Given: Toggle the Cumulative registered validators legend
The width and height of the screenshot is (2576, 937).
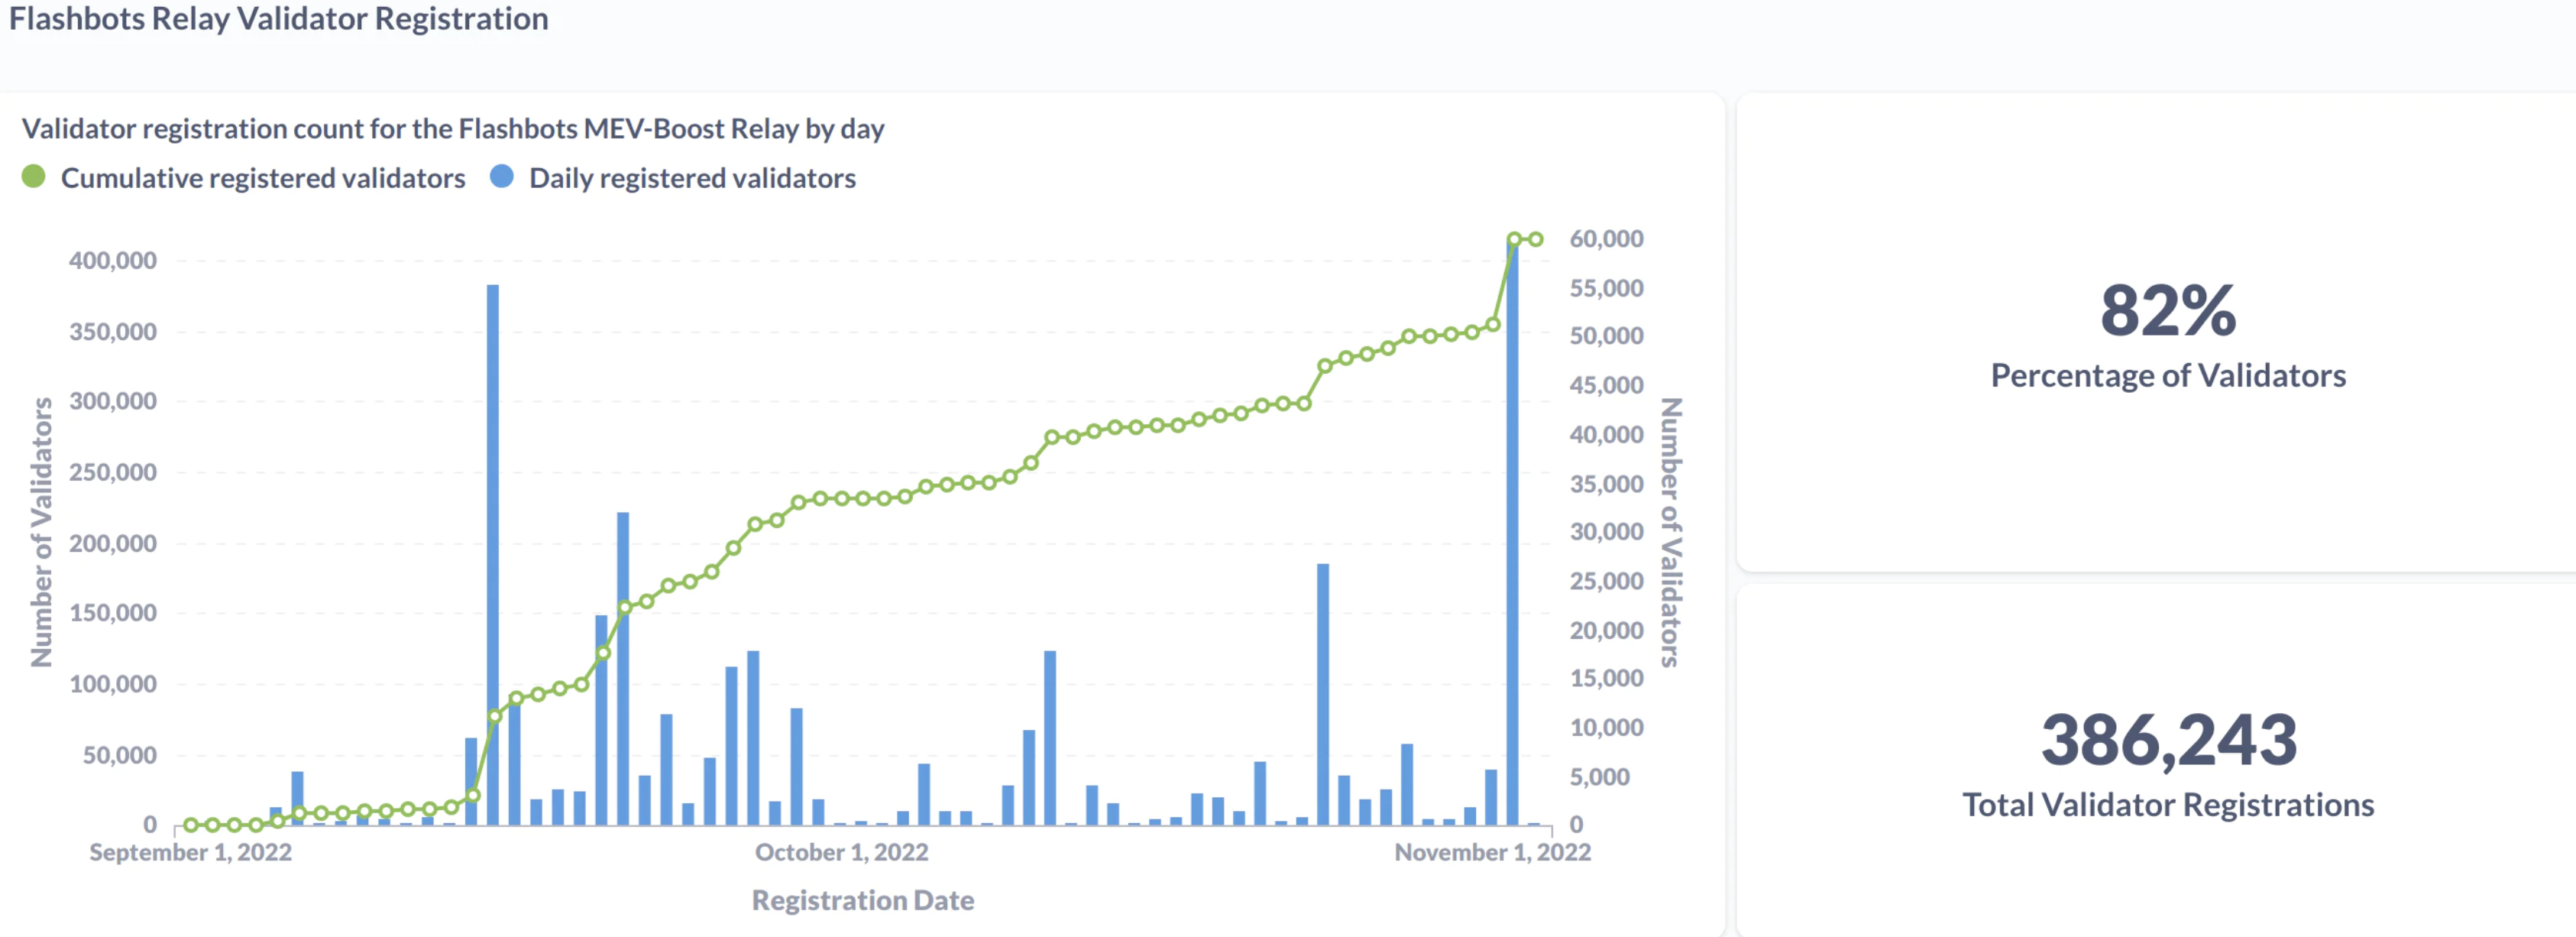Looking at the screenshot, I should pyautogui.click(x=244, y=178).
